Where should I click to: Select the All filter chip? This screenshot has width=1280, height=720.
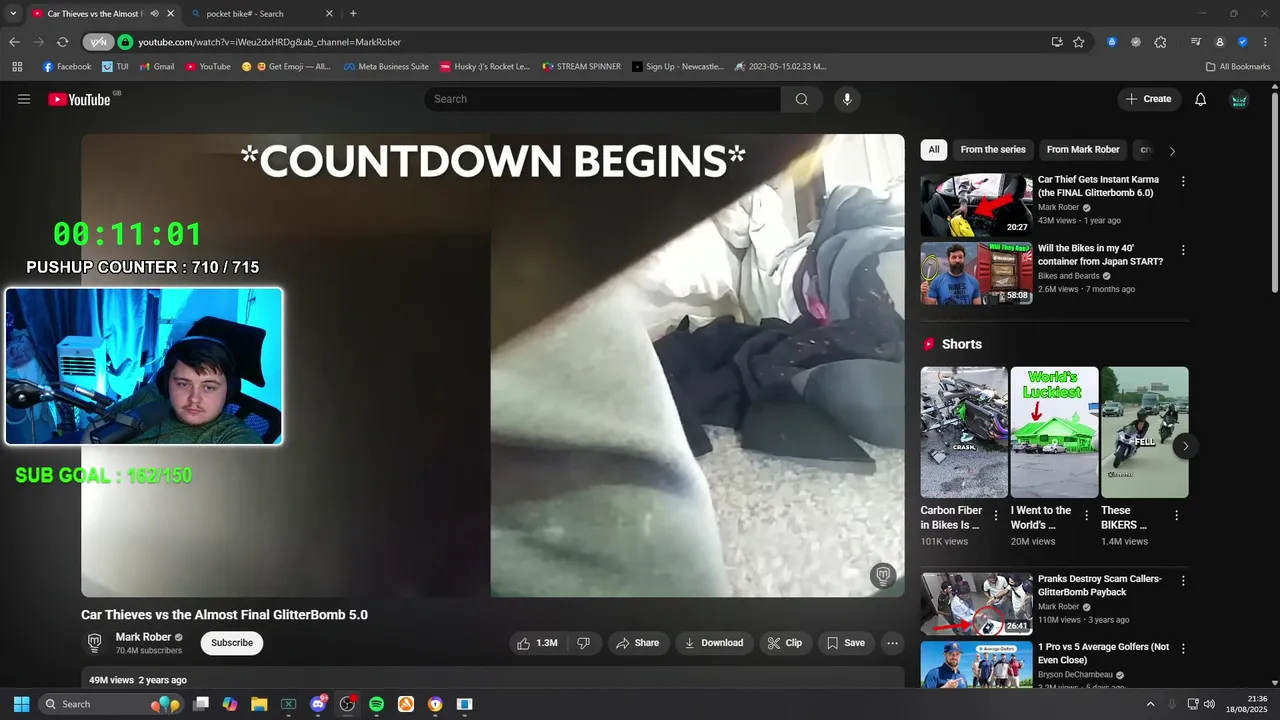934,150
